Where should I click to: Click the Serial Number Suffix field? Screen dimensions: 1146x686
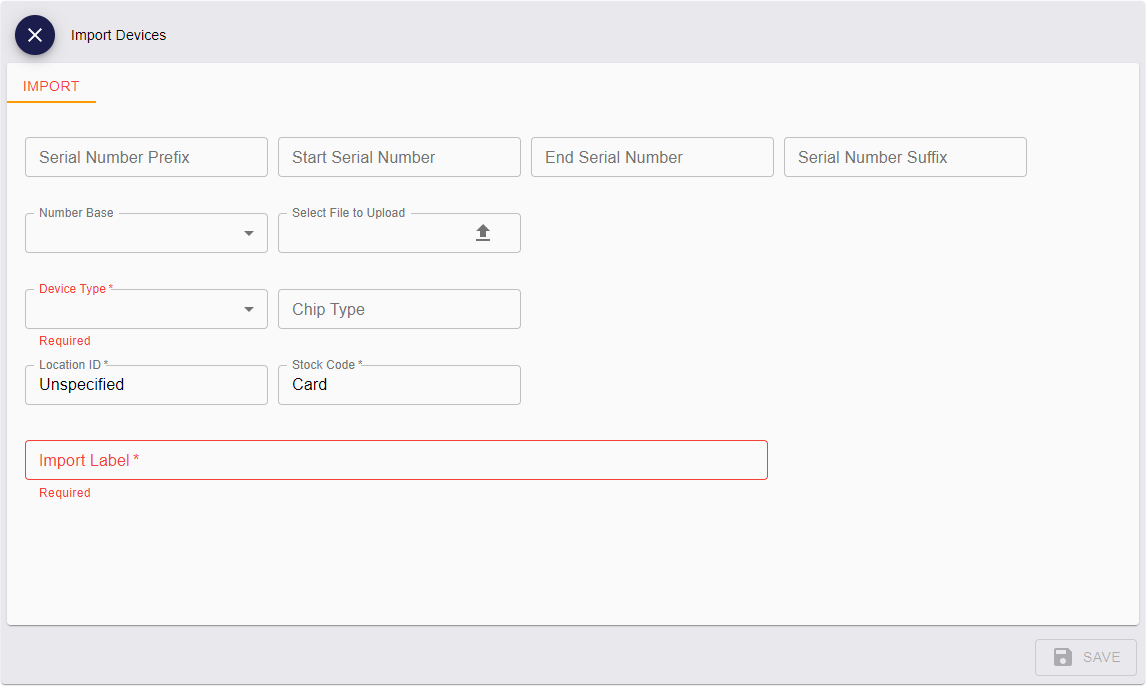905,157
